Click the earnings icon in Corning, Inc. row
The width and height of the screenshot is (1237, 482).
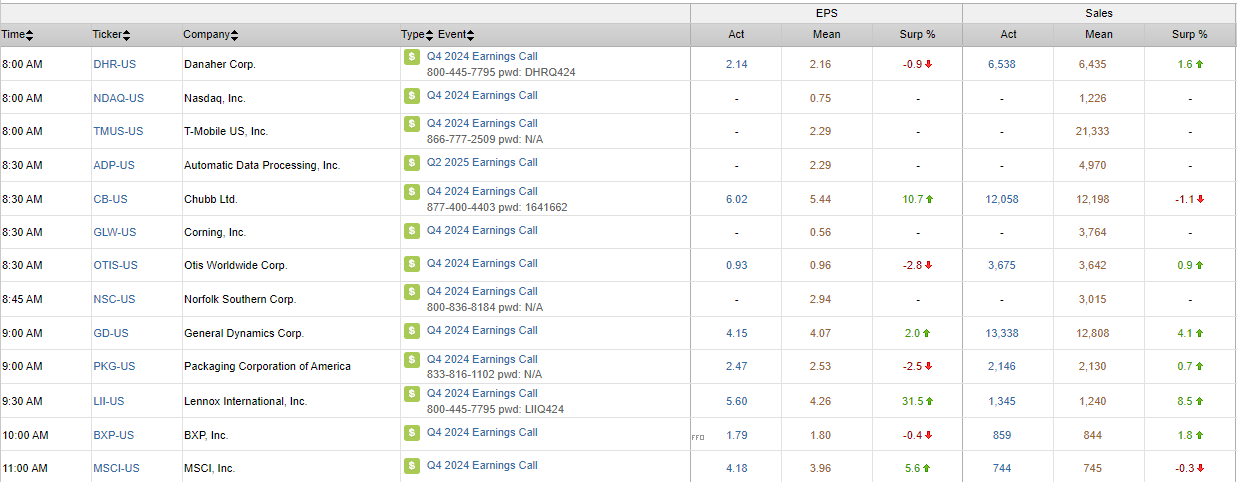click(411, 231)
